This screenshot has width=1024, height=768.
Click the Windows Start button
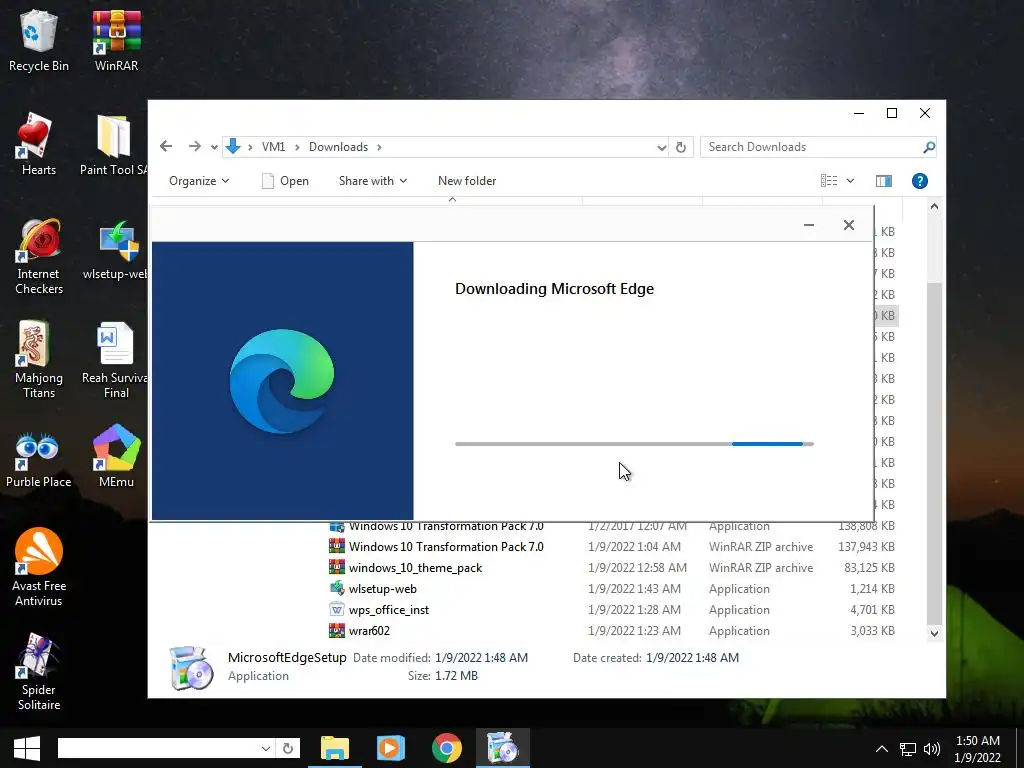(x=27, y=748)
